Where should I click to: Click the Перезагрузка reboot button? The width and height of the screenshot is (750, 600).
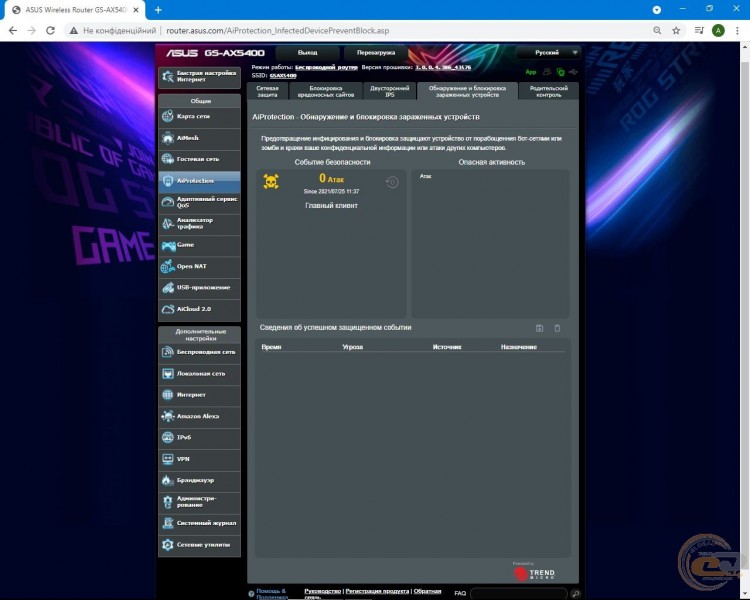[x=376, y=53]
